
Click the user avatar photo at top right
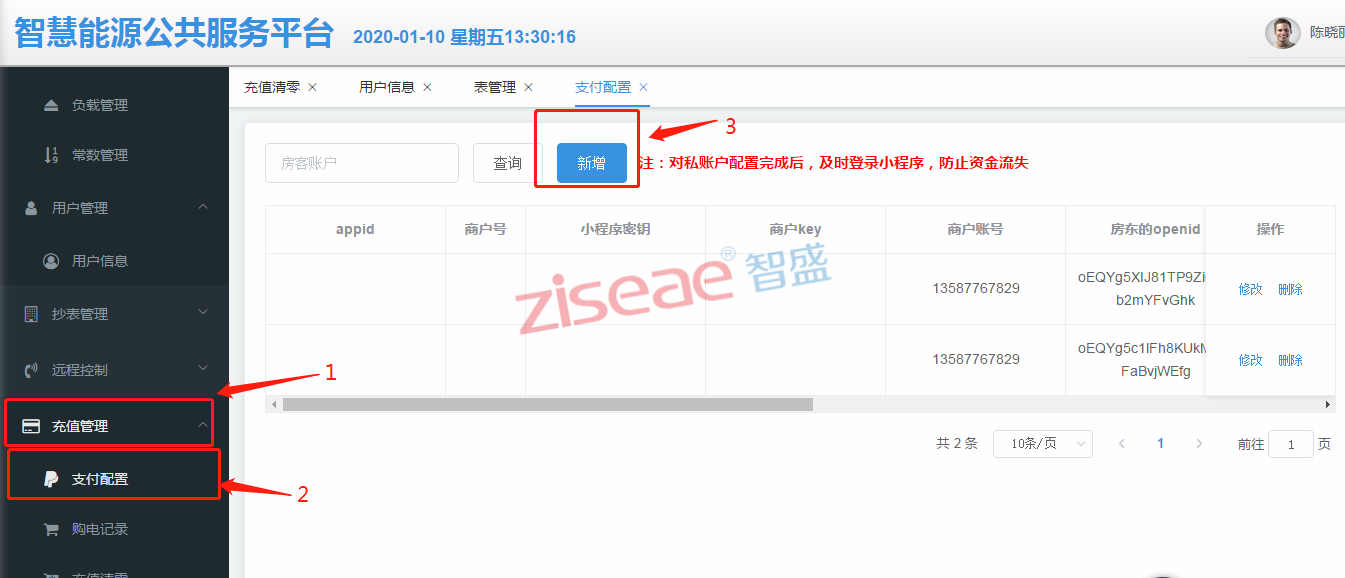[1282, 33]
